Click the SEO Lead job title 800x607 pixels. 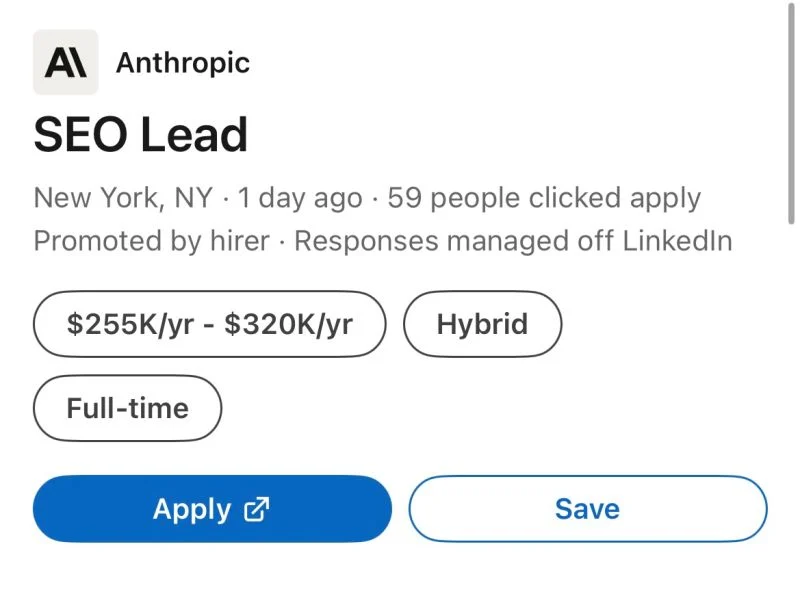[140, 134]
